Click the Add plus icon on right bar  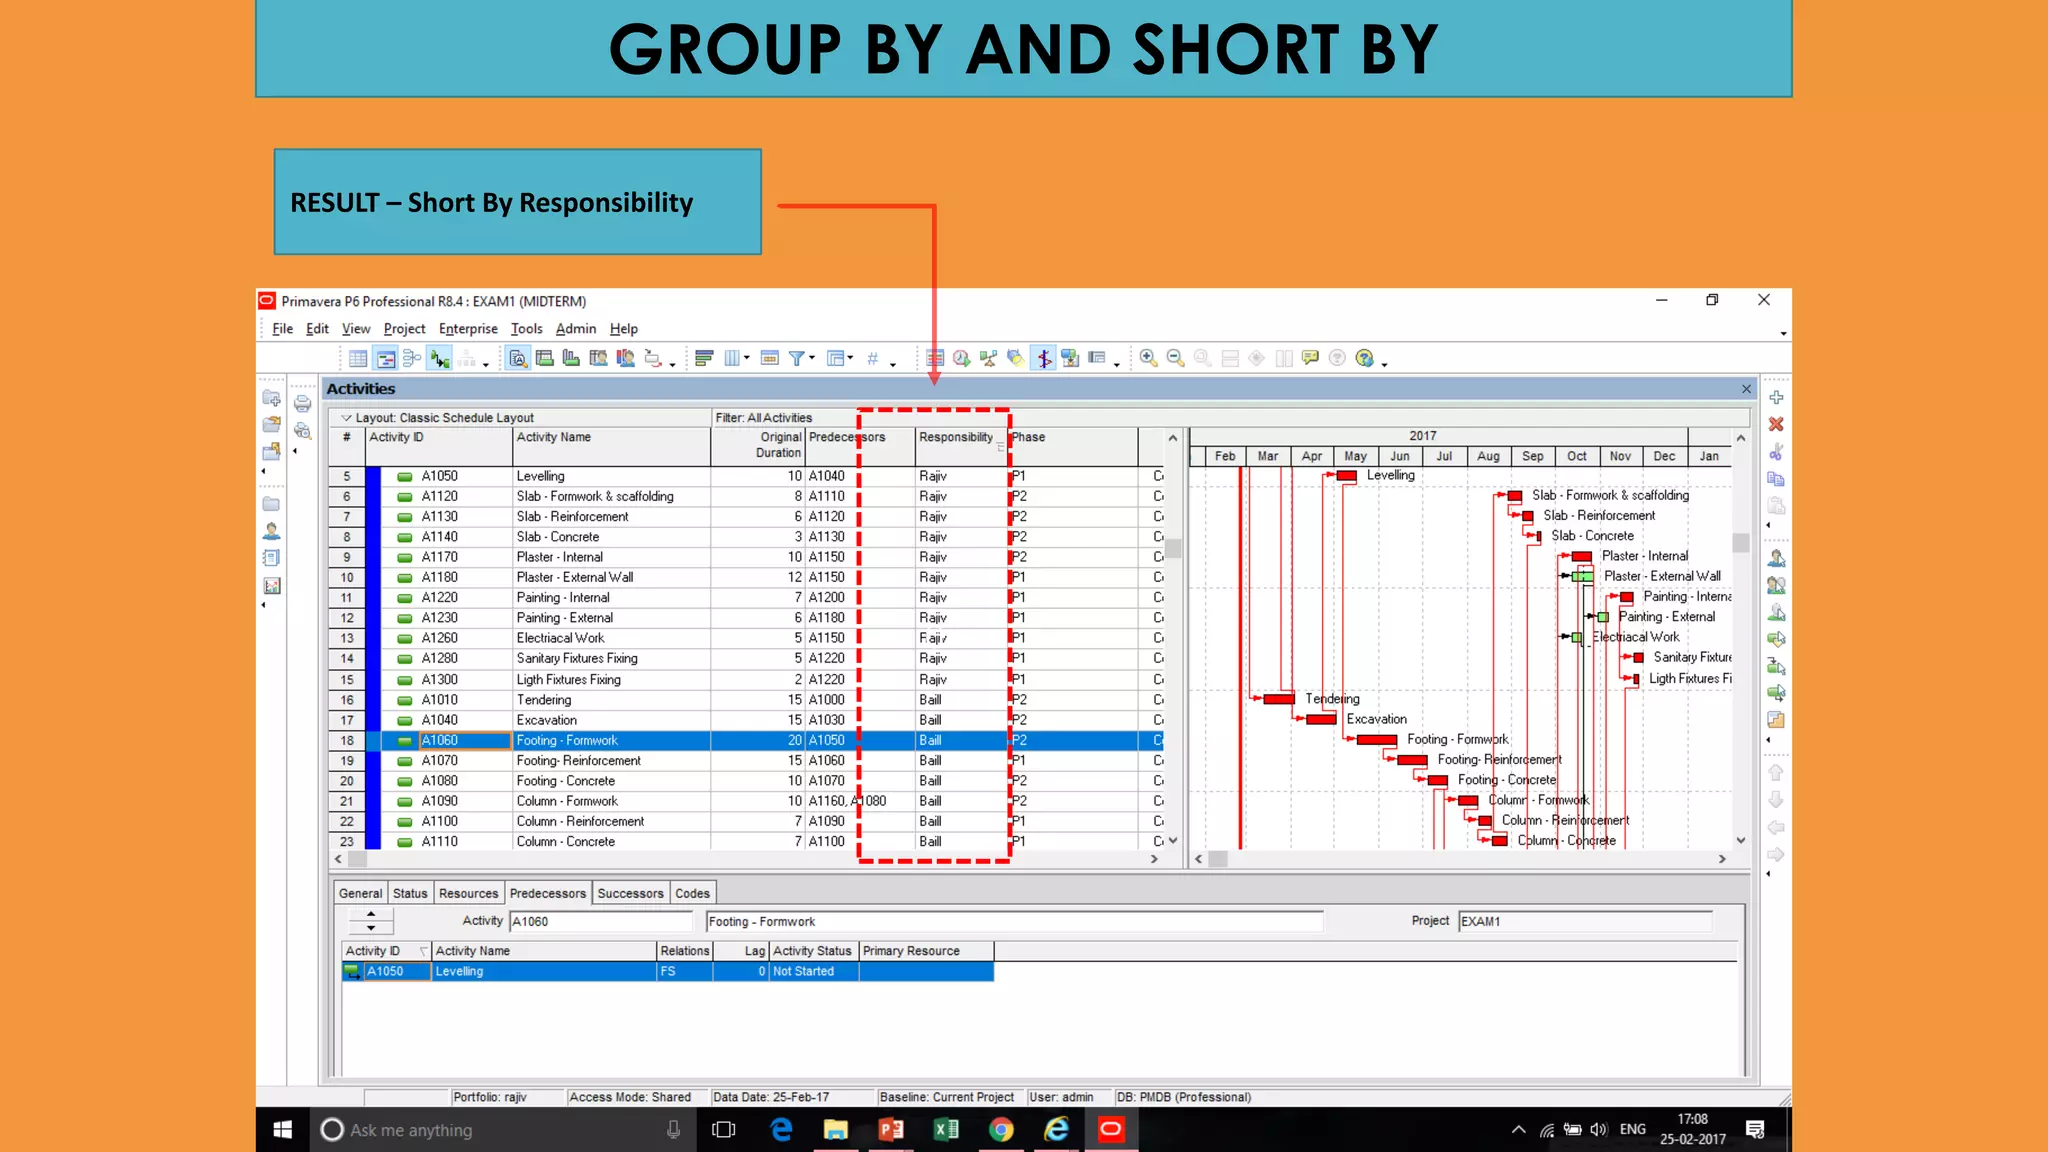(1776, 398)
